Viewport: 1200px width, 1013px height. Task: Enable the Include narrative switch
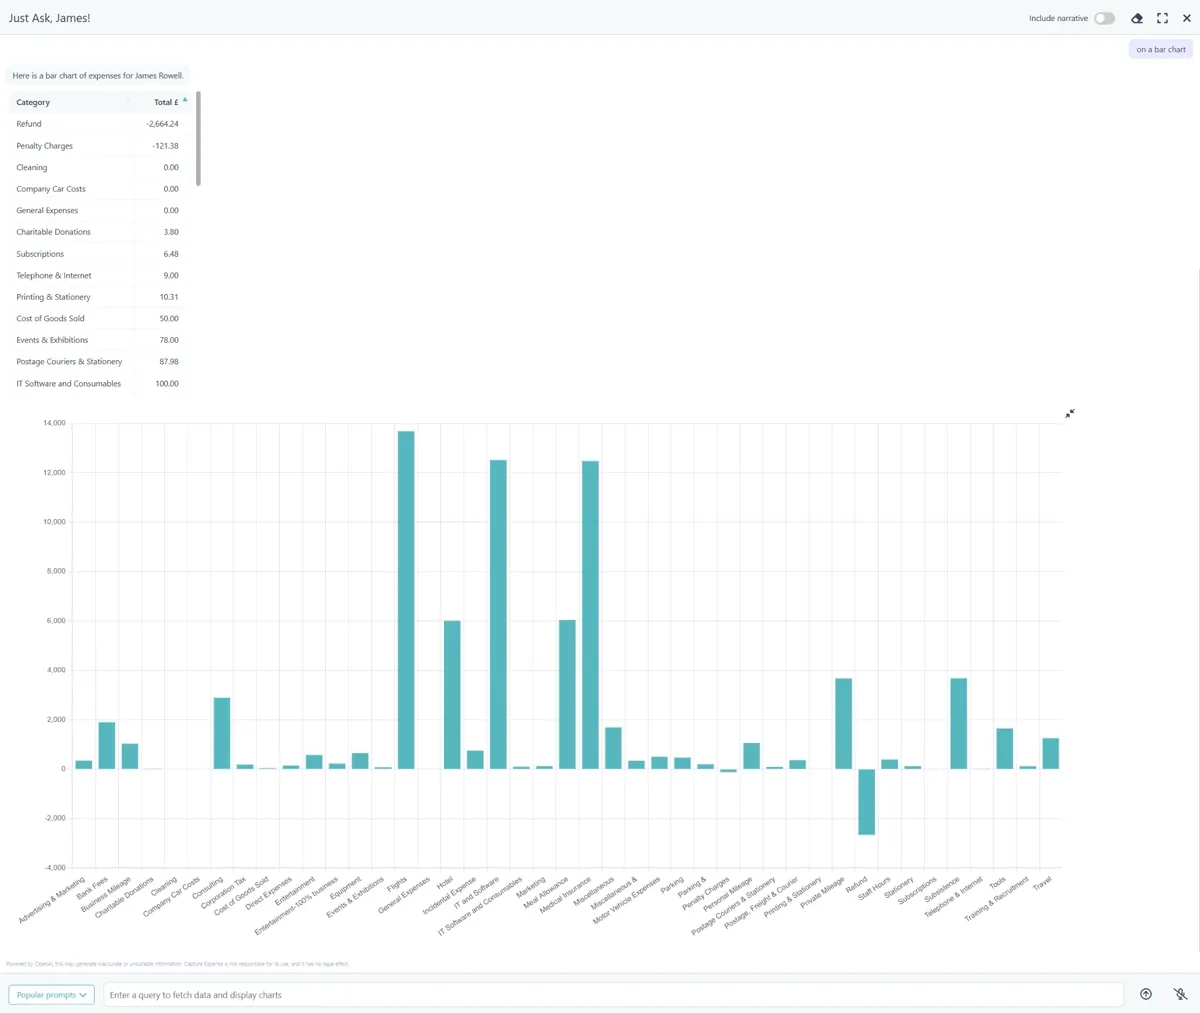(x=1104, y=18)
